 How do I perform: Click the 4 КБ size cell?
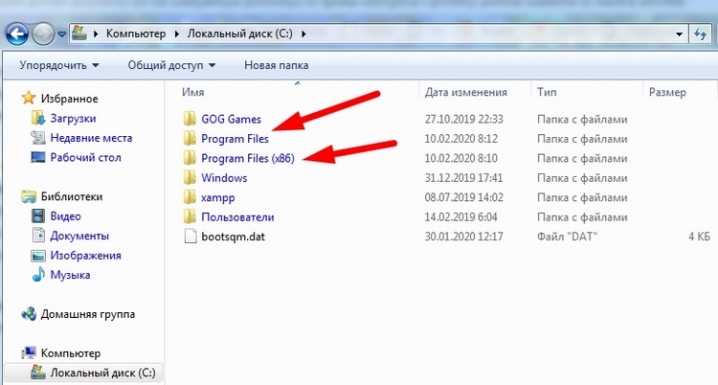tap(699, 237)
